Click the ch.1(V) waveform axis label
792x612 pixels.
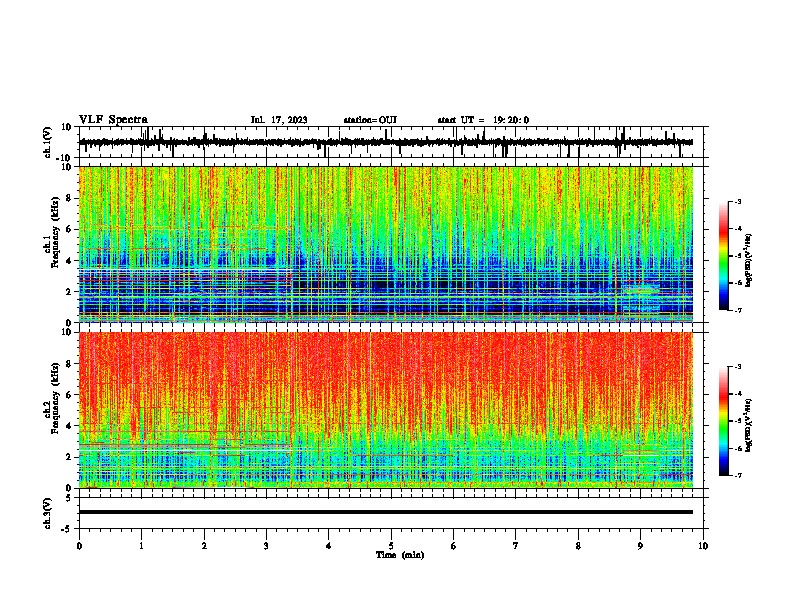click(48, 142)
